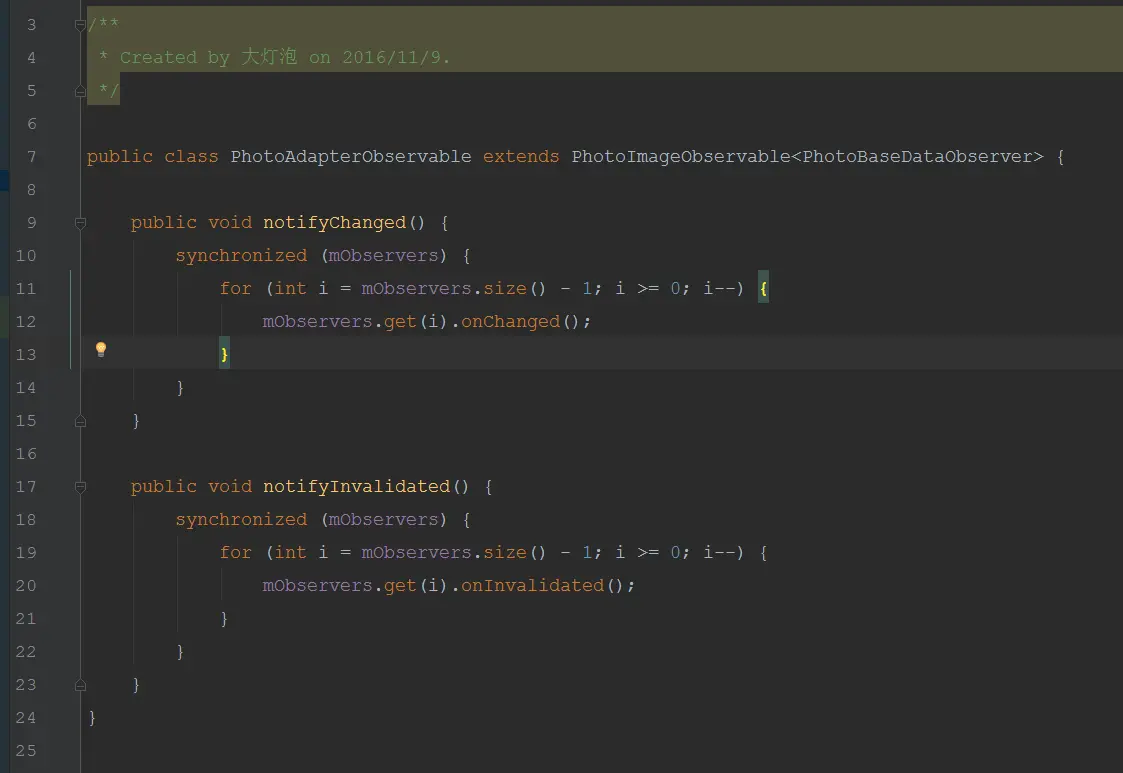Click mObservers.get on line 20
The width and height of the screenshot is (1123, 773).
339,585
